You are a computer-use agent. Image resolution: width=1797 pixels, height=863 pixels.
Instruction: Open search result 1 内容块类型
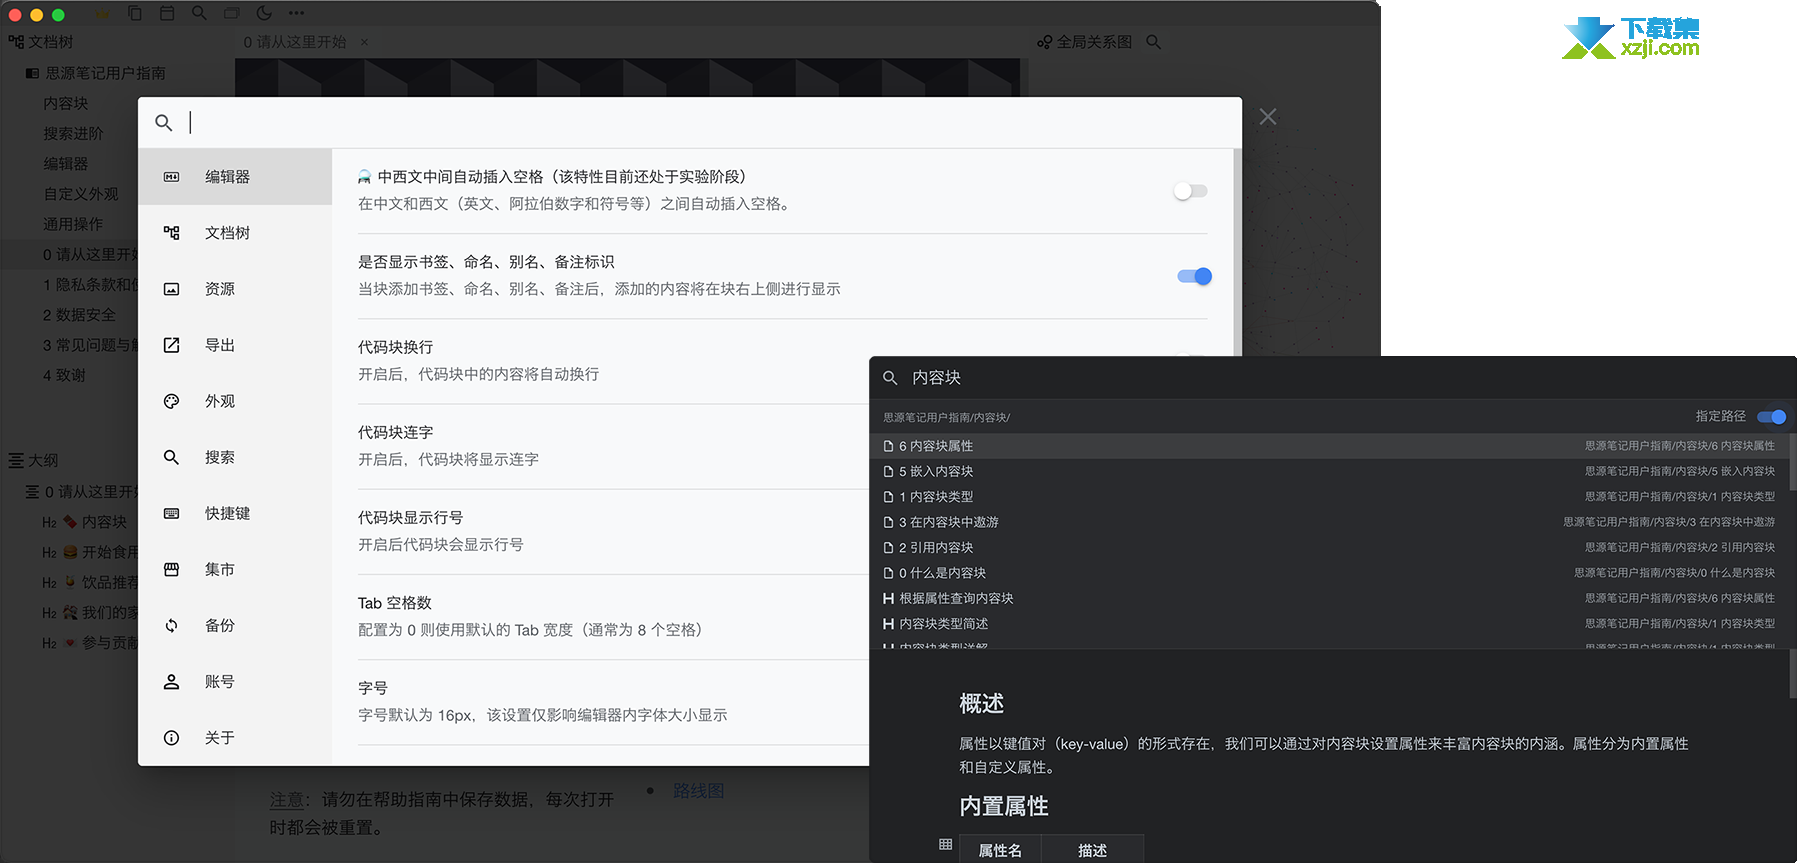1330,497
